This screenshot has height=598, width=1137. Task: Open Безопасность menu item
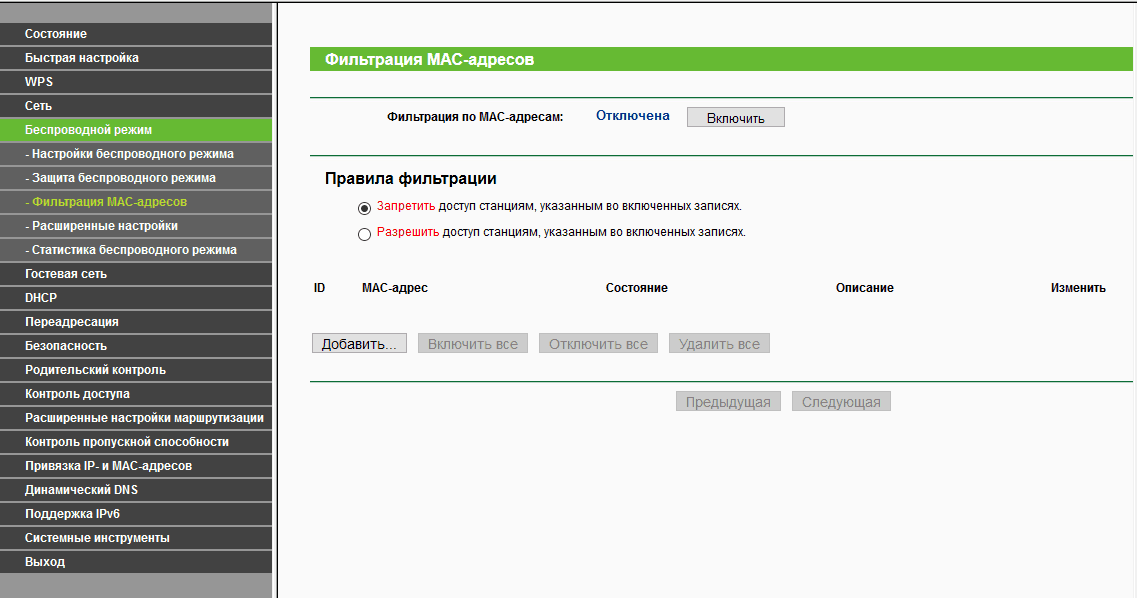pos(136,346)
